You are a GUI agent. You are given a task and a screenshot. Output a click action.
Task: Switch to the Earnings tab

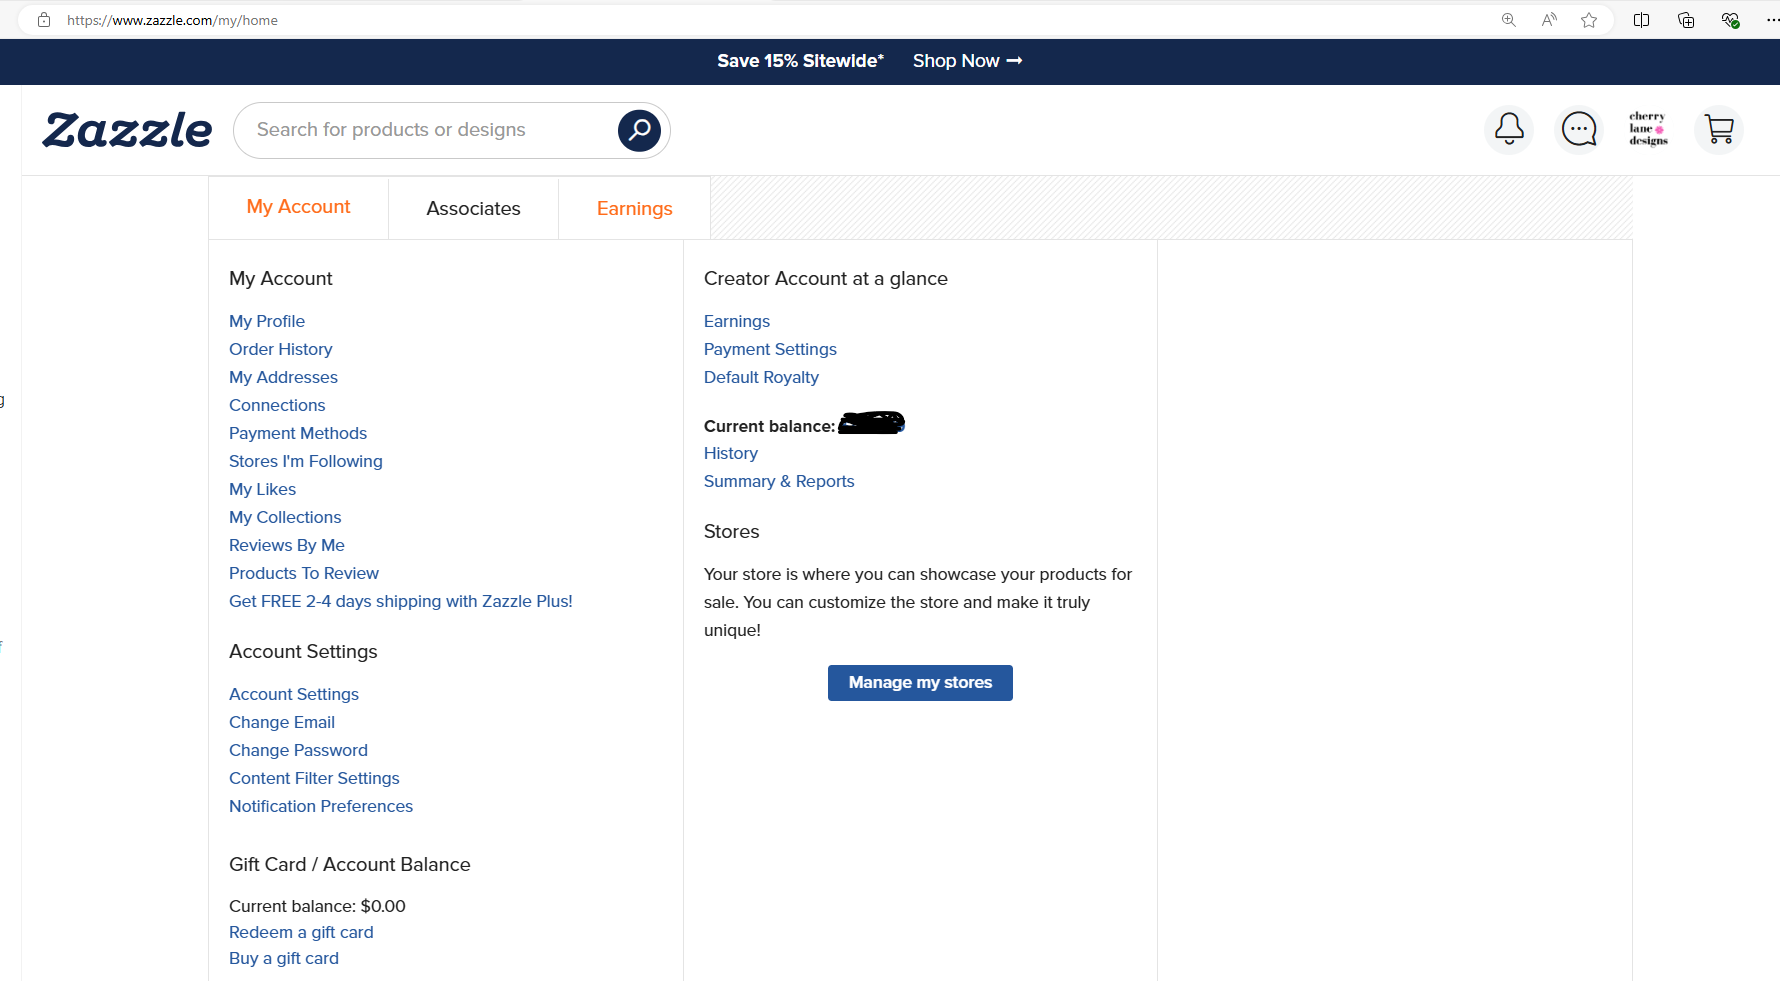pyautogui.click(x=634, y=208)
